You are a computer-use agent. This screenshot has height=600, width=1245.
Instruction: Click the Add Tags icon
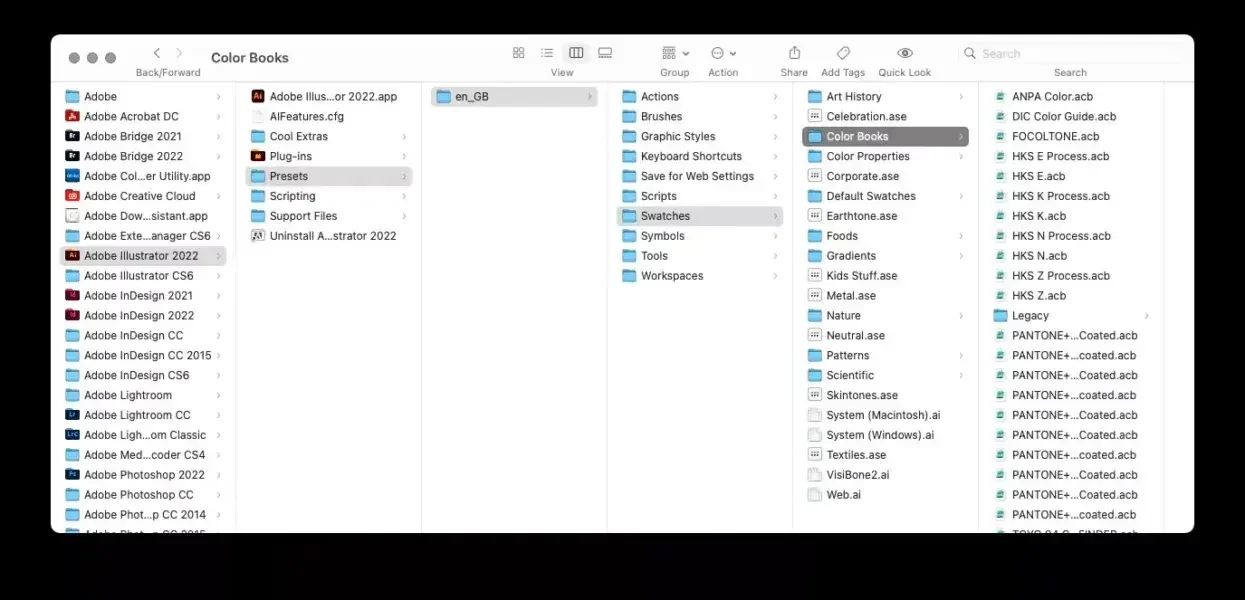843,53
